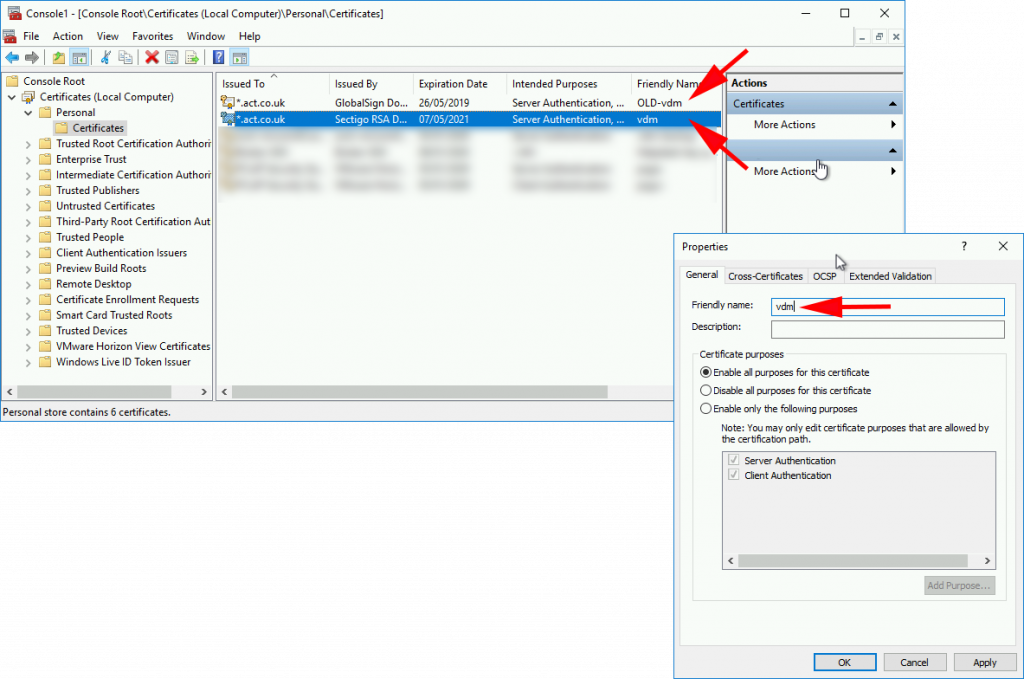Click the Description input field
Viewport: 1024px width, 679px height.
click(x=887, y=329)
